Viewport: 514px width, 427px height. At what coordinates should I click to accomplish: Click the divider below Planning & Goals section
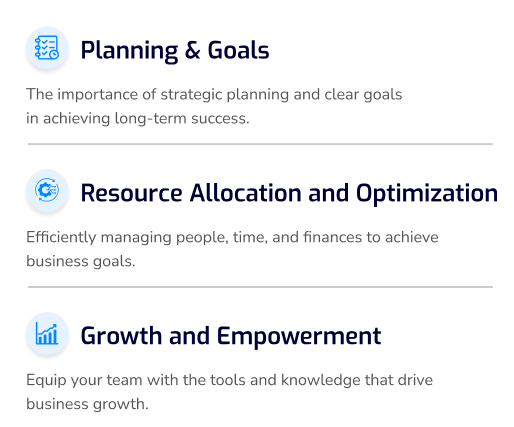click(x=260, y=144)
